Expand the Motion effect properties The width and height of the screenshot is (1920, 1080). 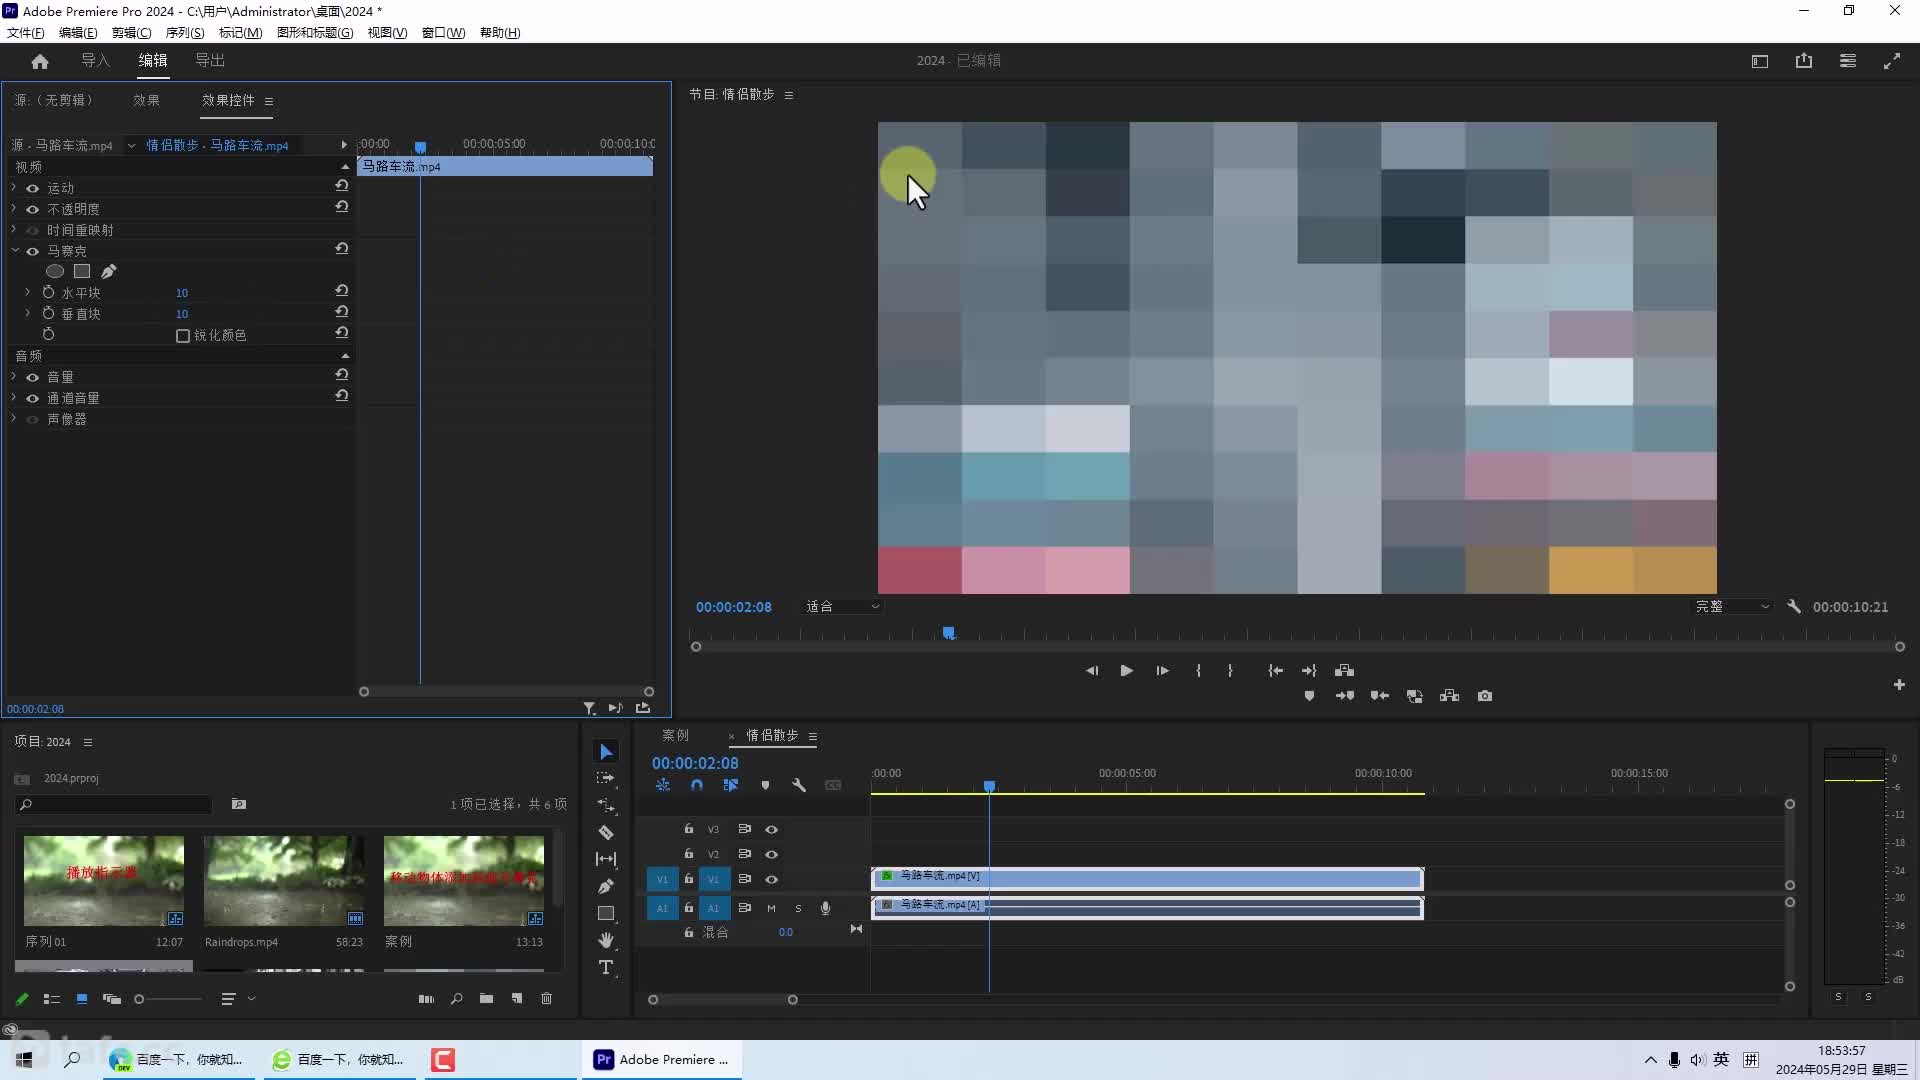click(x=13, y=188)
